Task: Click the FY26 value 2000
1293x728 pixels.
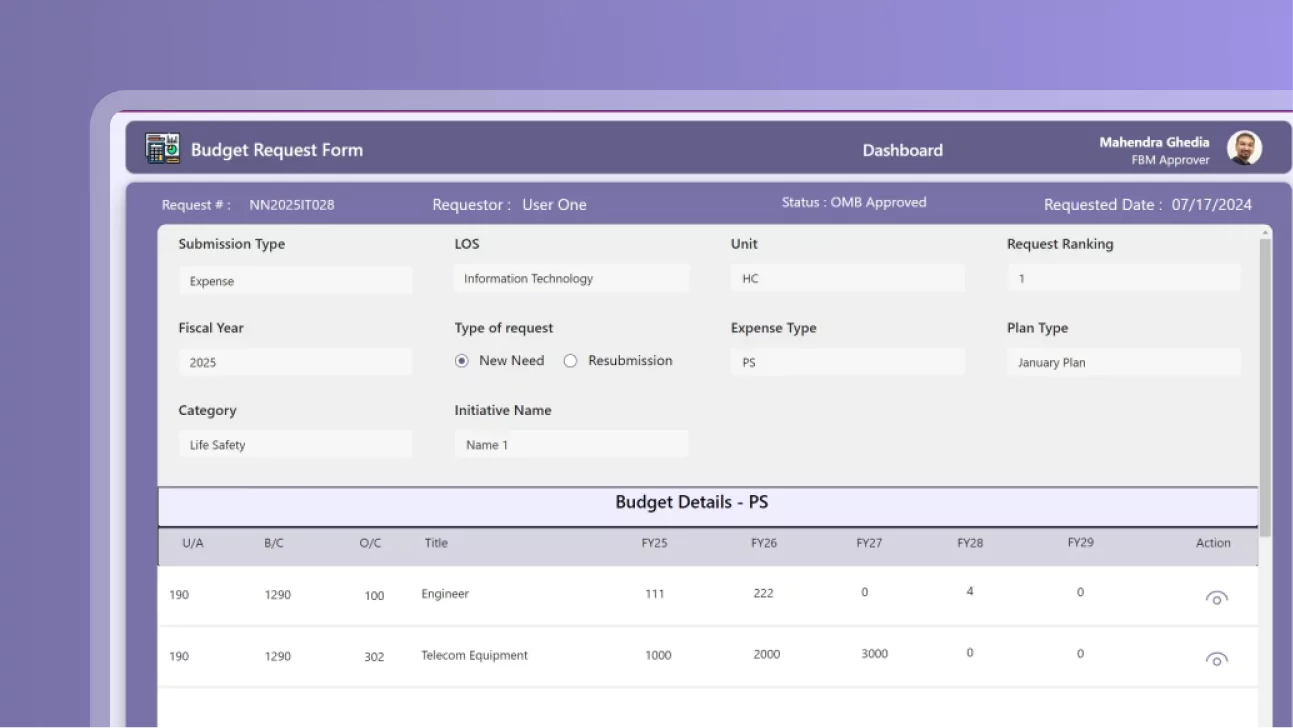Action: 767,654
